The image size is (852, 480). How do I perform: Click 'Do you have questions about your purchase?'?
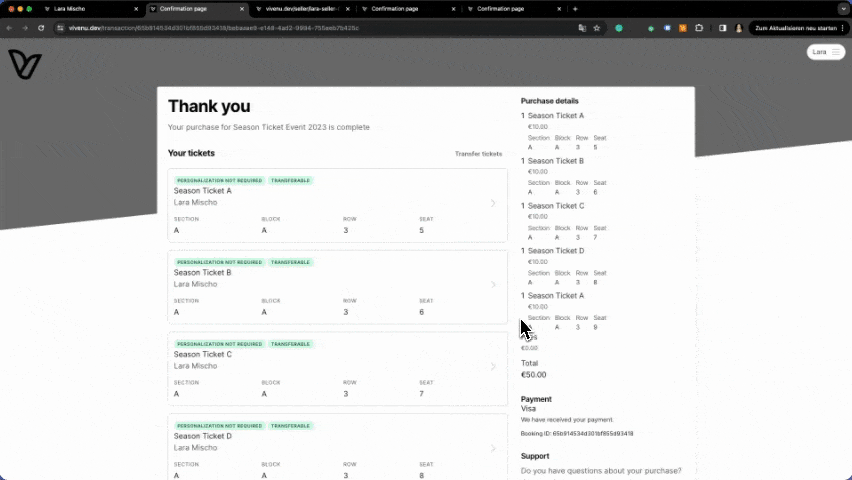[601, 471]
